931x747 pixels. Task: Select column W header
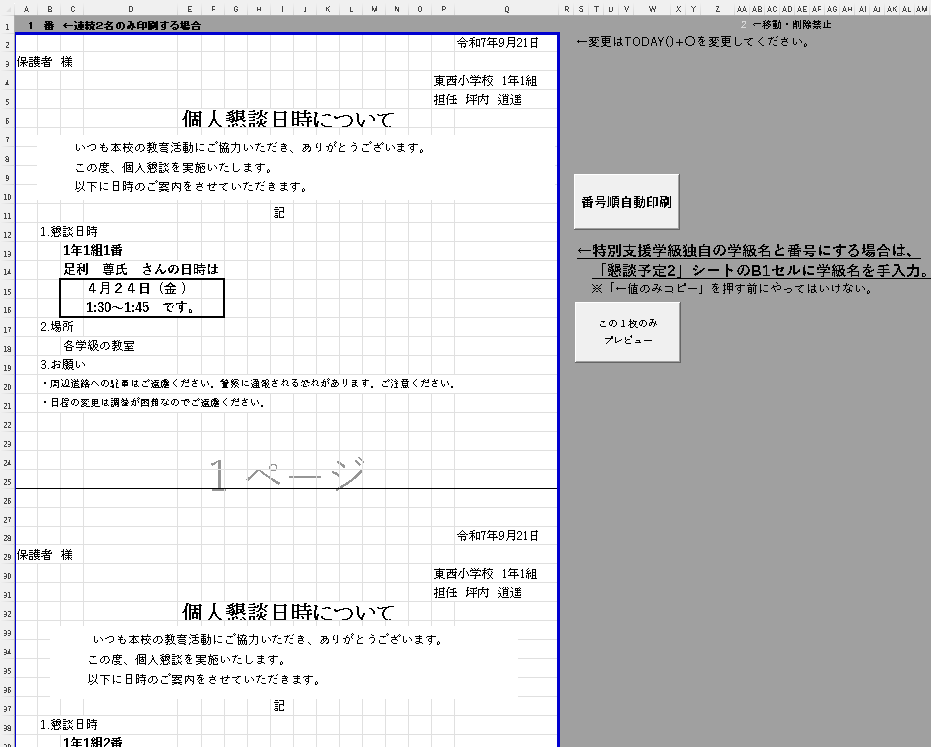tap(652, 9)
